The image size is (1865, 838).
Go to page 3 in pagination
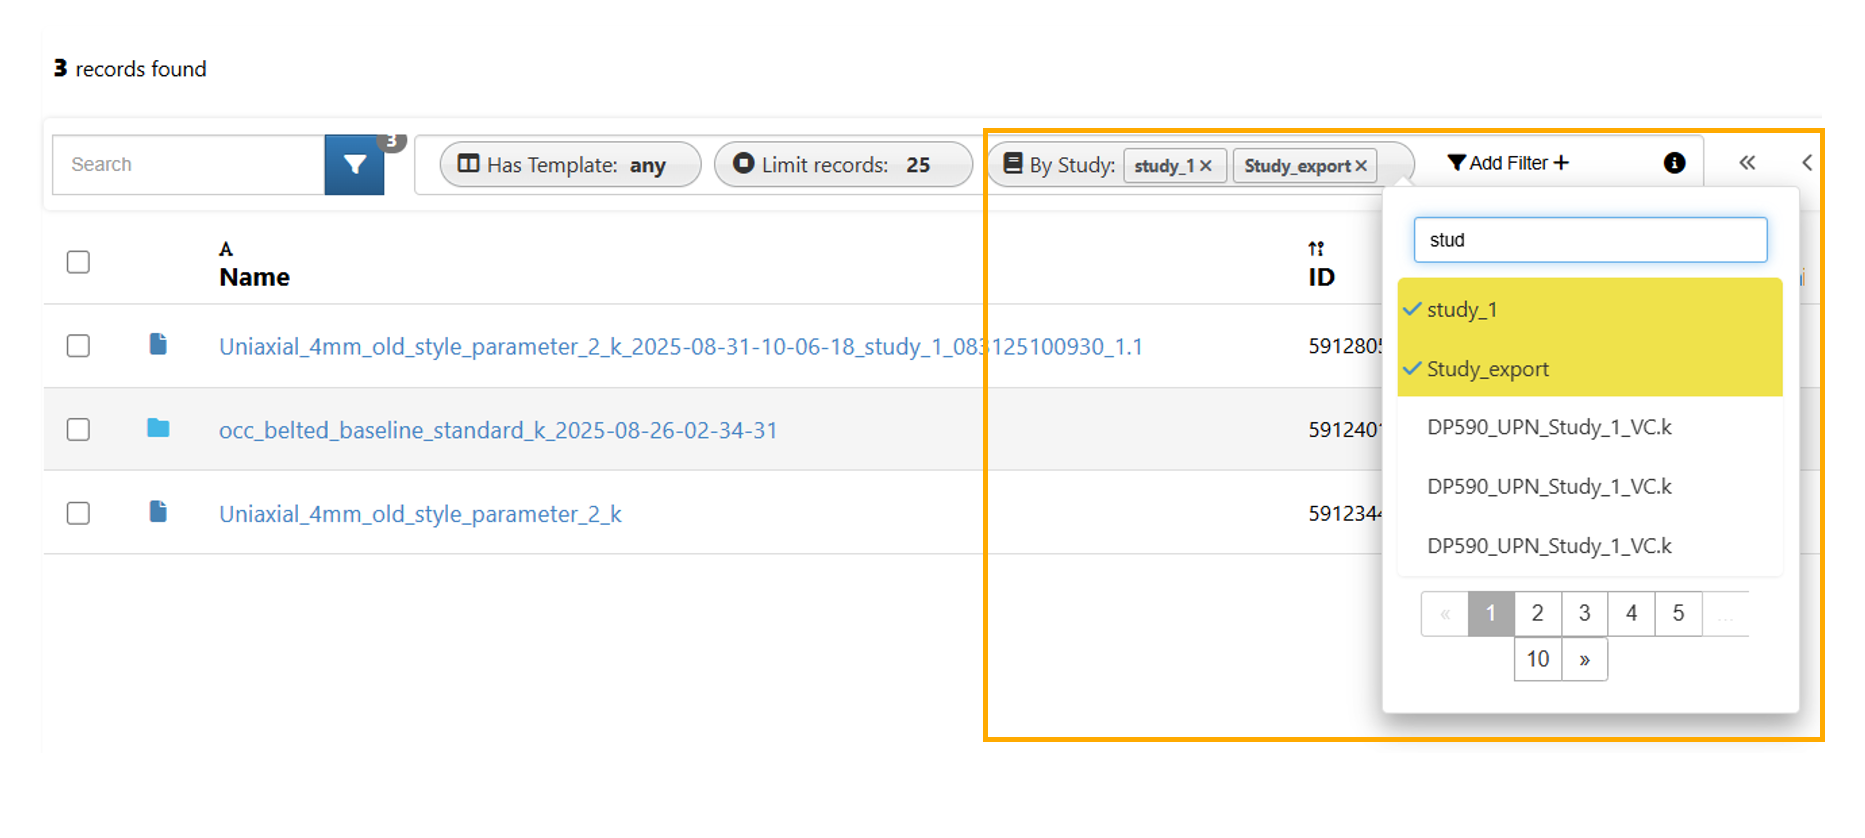(1584, 613)
